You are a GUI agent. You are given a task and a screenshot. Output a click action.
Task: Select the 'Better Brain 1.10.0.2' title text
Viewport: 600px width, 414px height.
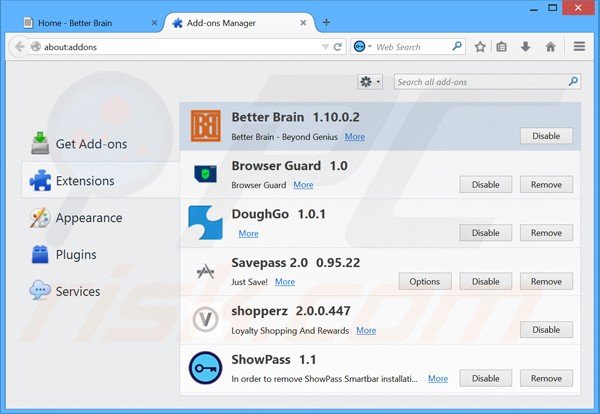point(295,117)
